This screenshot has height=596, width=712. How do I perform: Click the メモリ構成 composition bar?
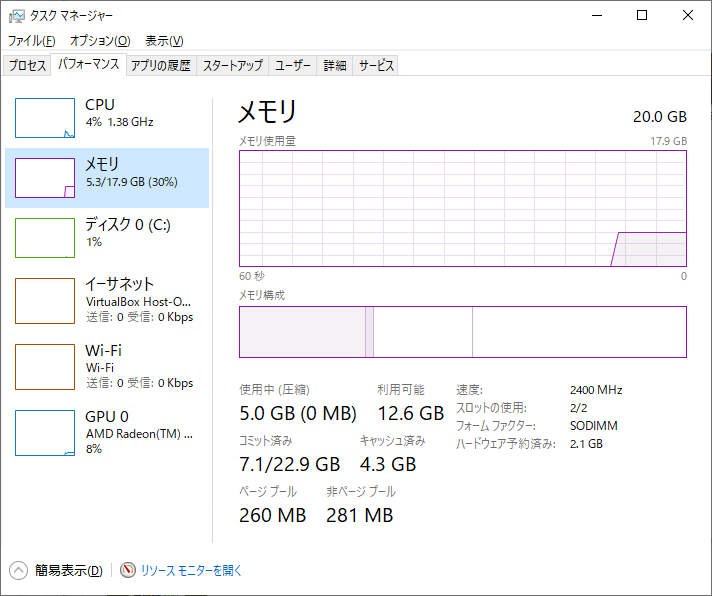(x=463, y=332)
